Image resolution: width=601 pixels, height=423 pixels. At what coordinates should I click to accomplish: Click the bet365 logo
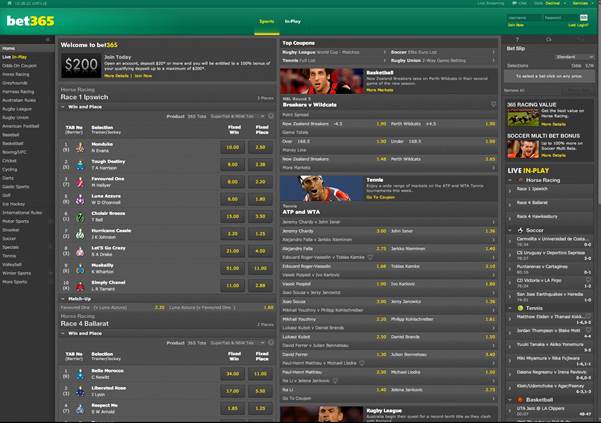point(31,21)
